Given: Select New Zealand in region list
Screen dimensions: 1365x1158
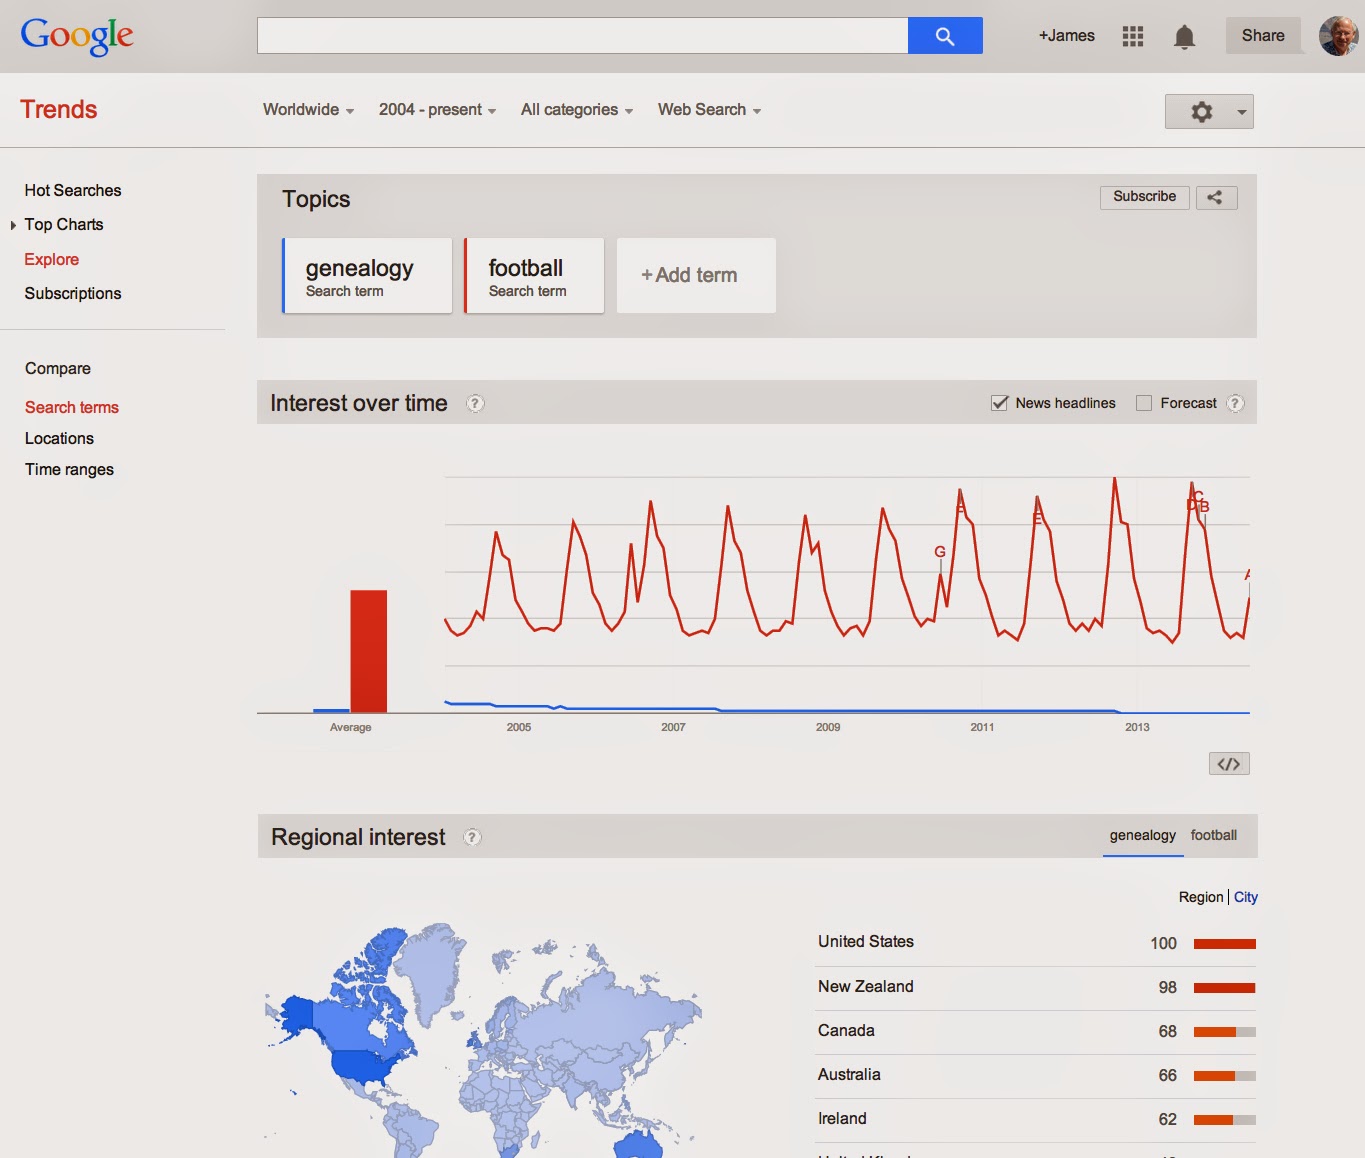Looking at the screenshot, I should pos(866,986).
